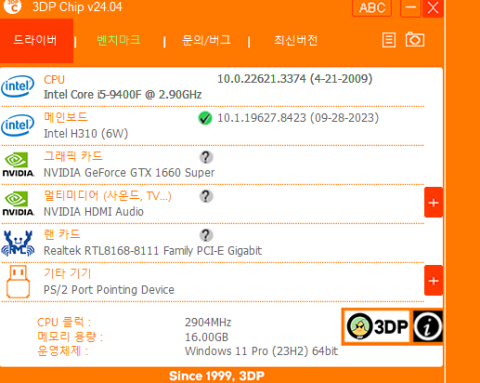Click the 2904MHz CPU clock value
The height and width of the screenshot is (383, 480).
click(x=208, y=322)
